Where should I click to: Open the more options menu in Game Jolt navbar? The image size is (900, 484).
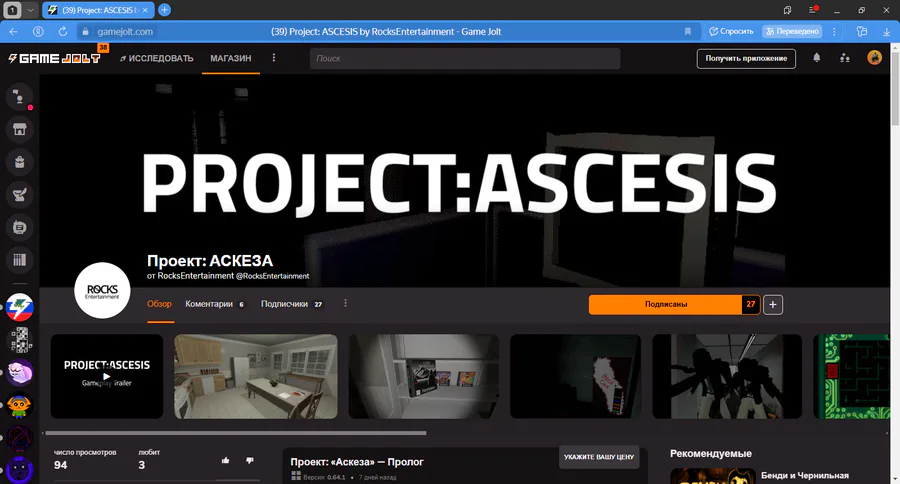[273, 58]
